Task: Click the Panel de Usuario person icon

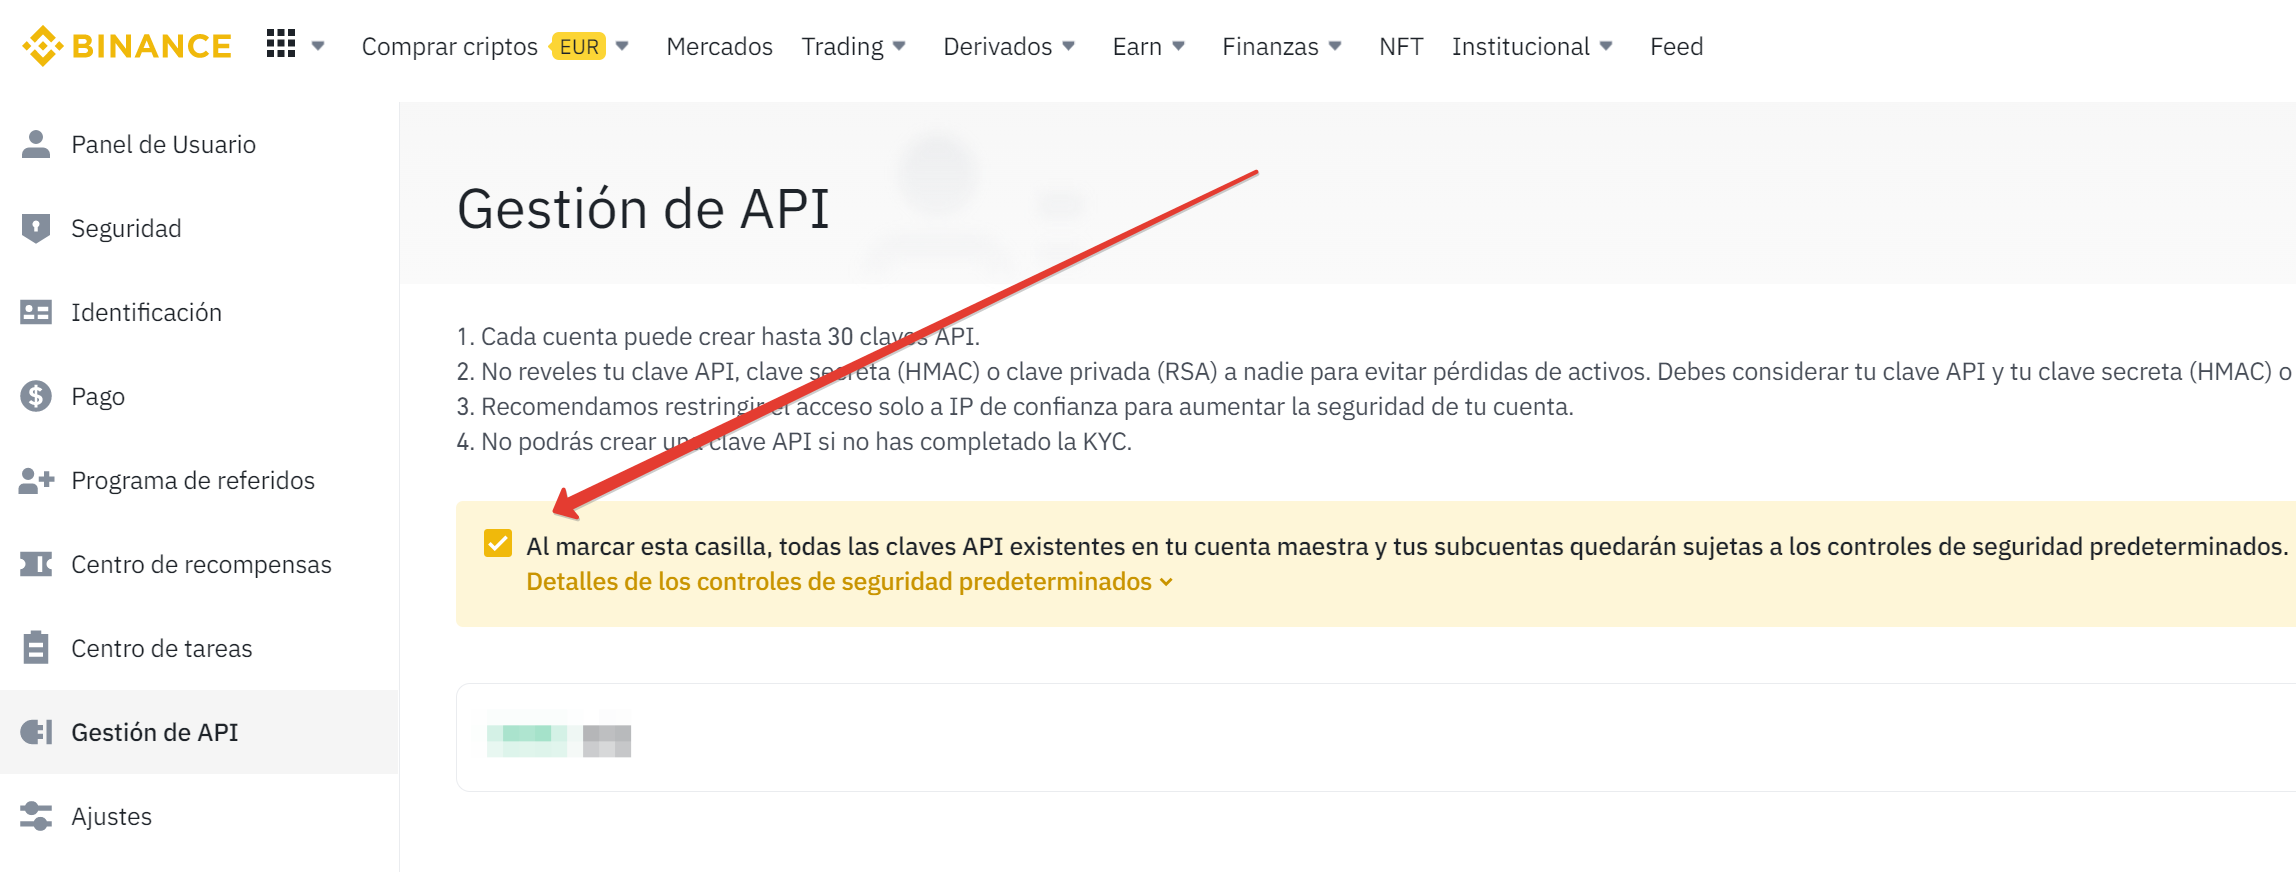Action: [x=36, y=144]
